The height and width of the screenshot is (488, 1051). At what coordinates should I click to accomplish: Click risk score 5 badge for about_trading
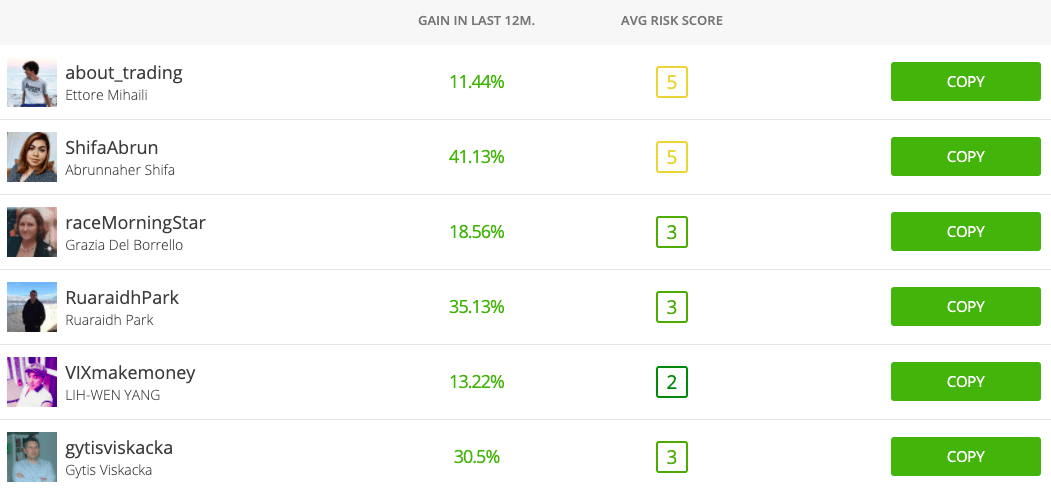[672, 82]
